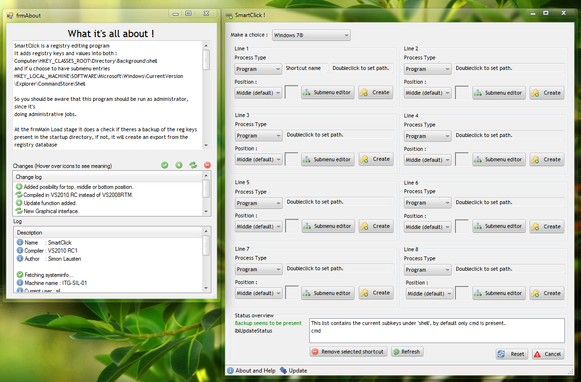Viewport: 581px width, 382px height.
Task: Open Line 8 Position dropdown
Action: pyautogui.click(x=429, y=293)
